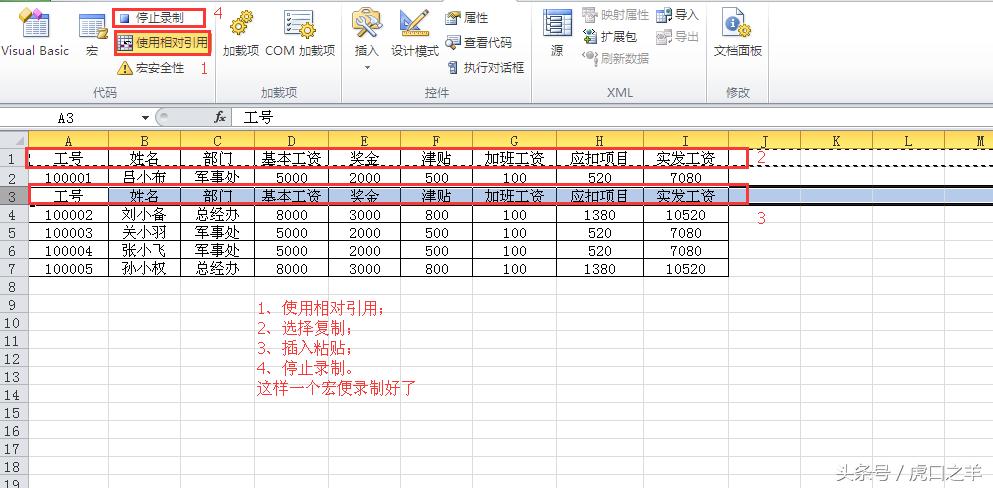Select row 2 header
The image size is (993, 488).
[x=14, y=178]
